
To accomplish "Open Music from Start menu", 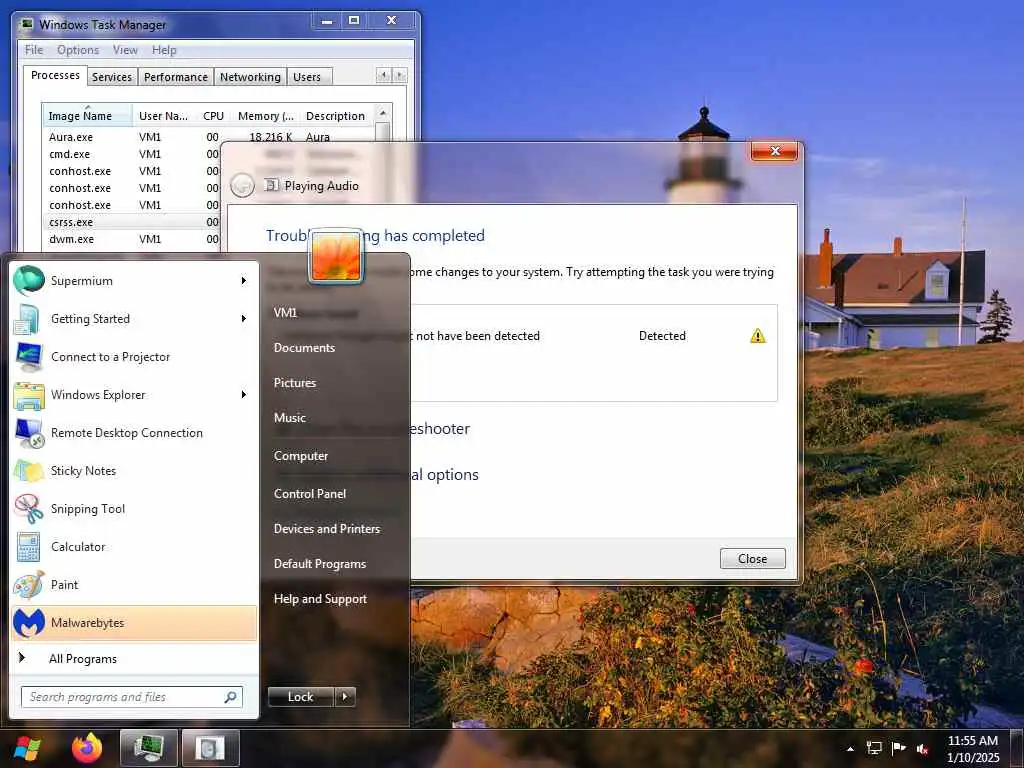I will [290, 418].
